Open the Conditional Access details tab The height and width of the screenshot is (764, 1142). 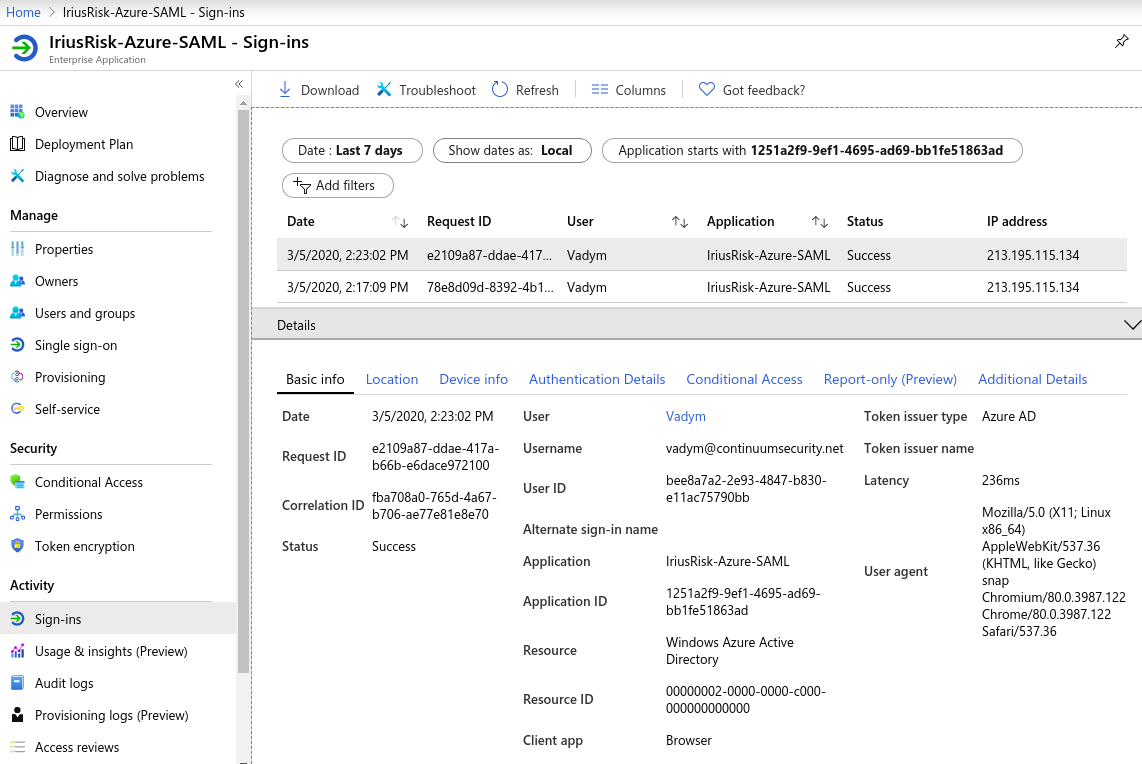click(x=744, y=379)
